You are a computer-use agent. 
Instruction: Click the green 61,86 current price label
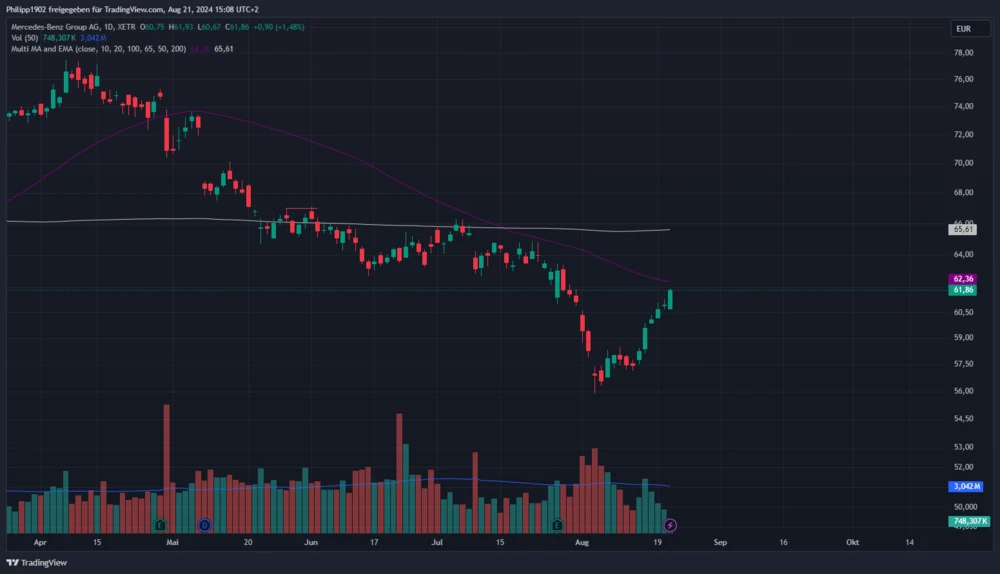pyautogui.click(x=964, y=290)
